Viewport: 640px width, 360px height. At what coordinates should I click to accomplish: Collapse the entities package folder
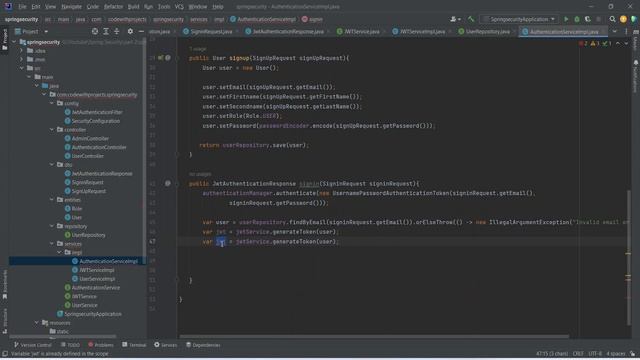[52, 200]
